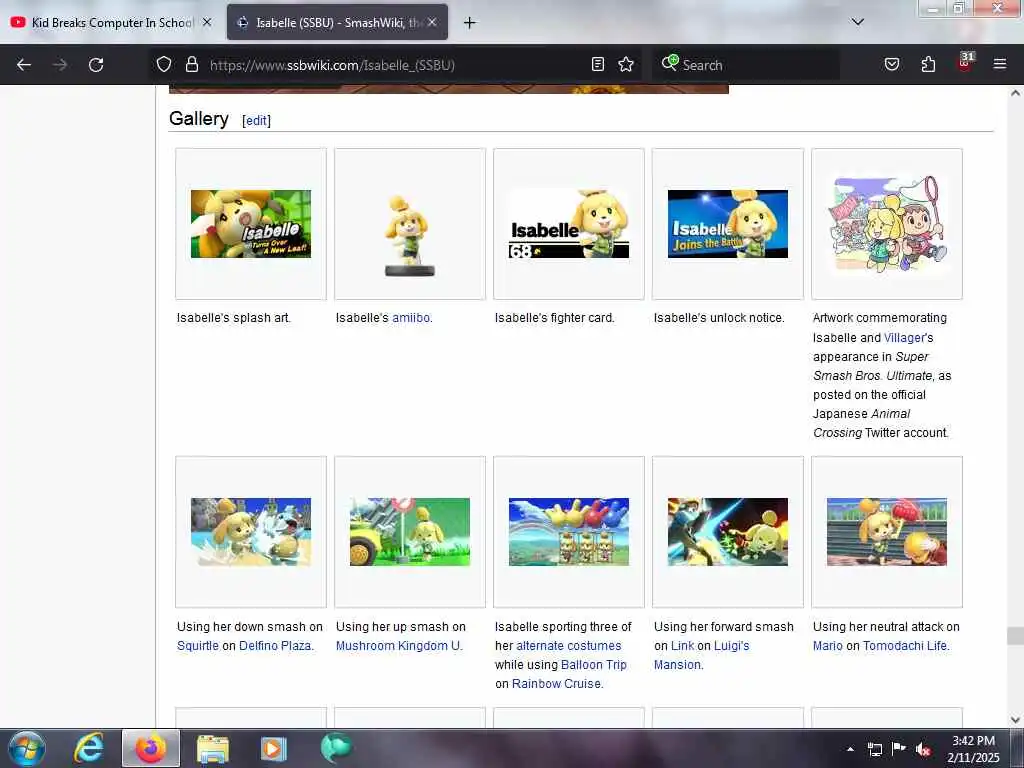Screen dimensions: 1024x768
Task: Select the Isabelle (SSBU) SmashWiki tab
Action: click(337, 22)
